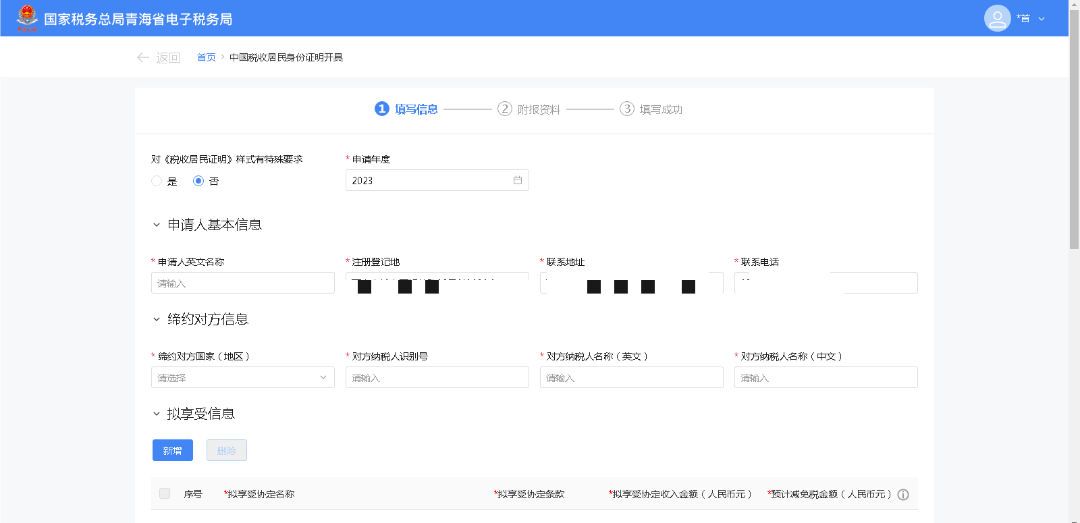Click step 3 填写成功 circle icon
Viewport: 1080px width, 523px height.
(x=627, y=109)
